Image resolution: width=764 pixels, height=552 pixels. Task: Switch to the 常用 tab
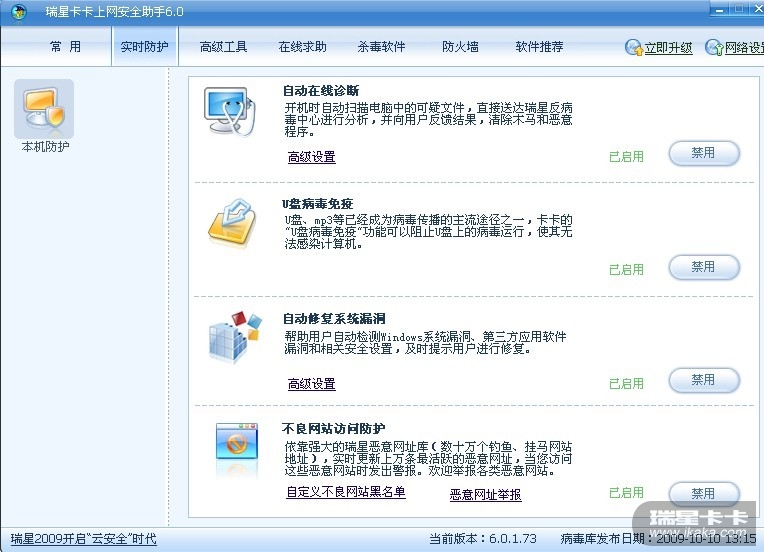click(65, 47)
